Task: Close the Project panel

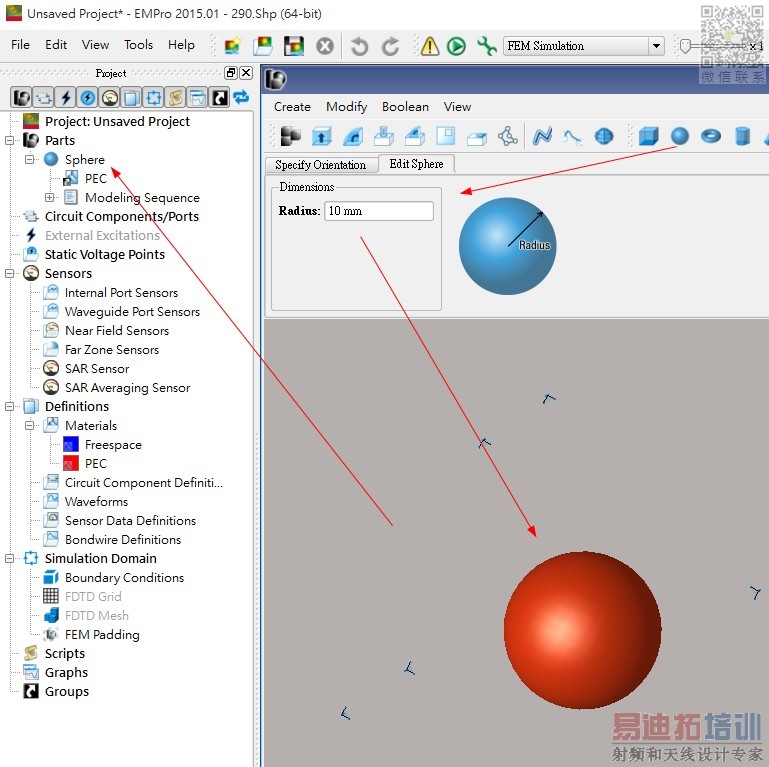Action: click(x=246, y=73)
